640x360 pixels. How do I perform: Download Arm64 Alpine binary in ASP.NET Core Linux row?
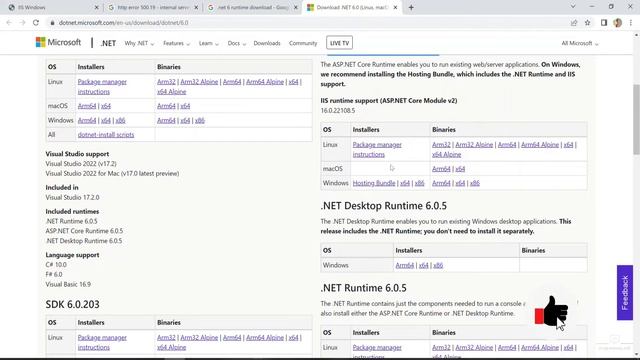[x=540, y=145]
